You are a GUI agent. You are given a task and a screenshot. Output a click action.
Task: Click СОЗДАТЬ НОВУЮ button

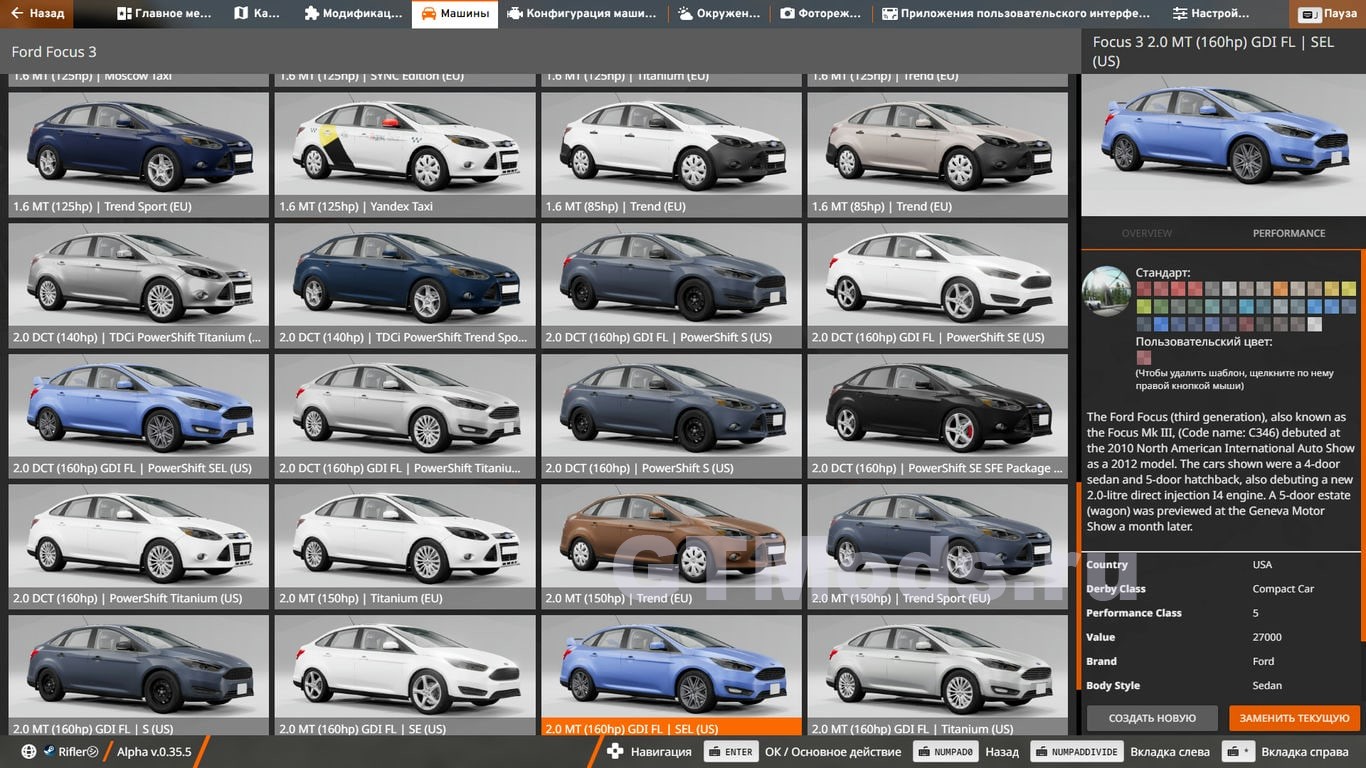[1152, 718]
